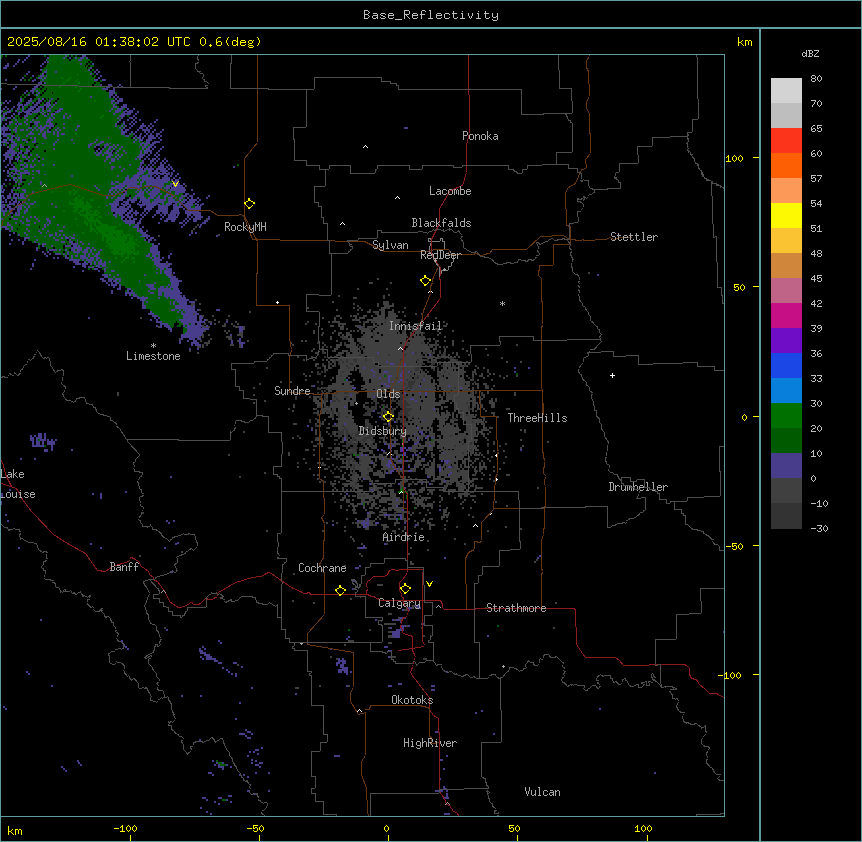Click the Okotoks city label

[412, 700]
